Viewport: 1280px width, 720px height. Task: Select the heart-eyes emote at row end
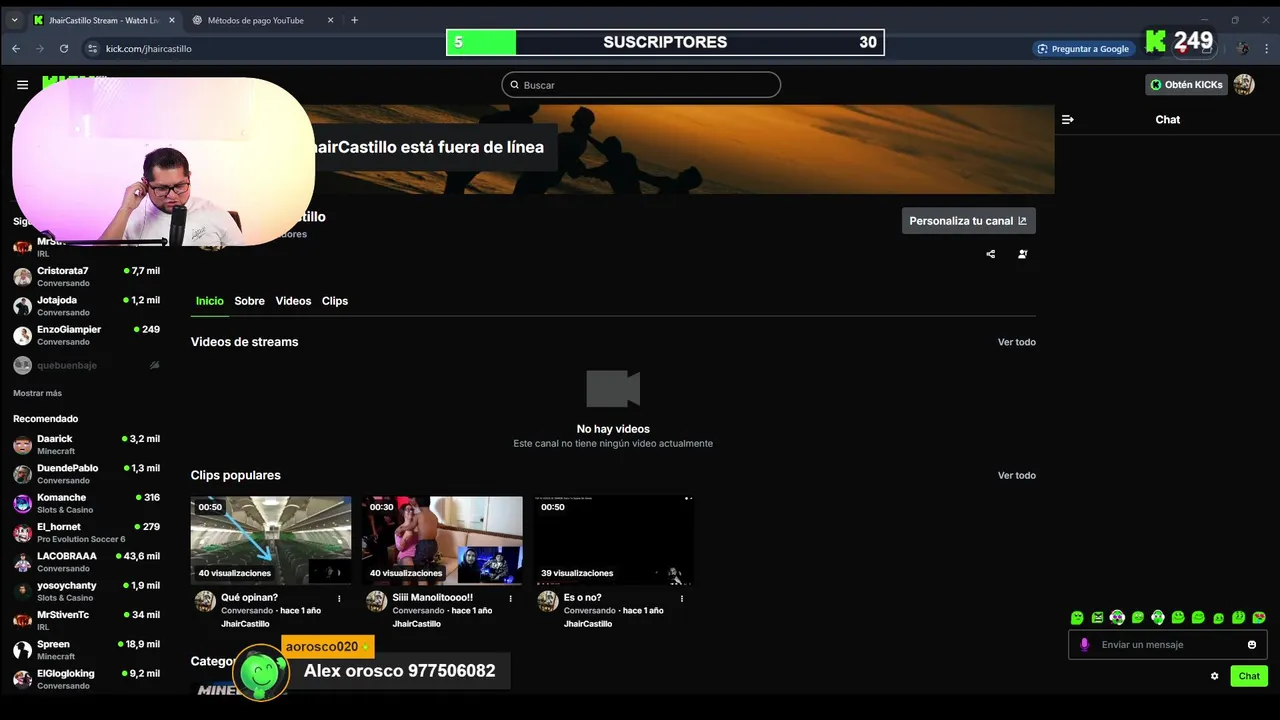click(x=1259, y=618)
